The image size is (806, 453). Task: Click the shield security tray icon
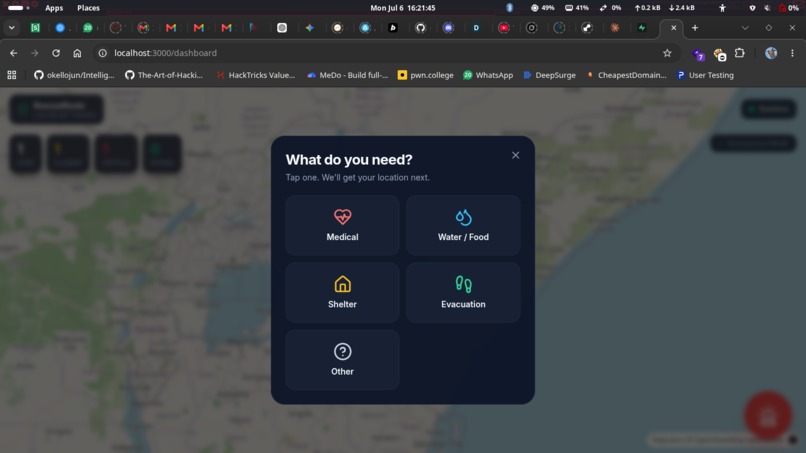[753, 8]
